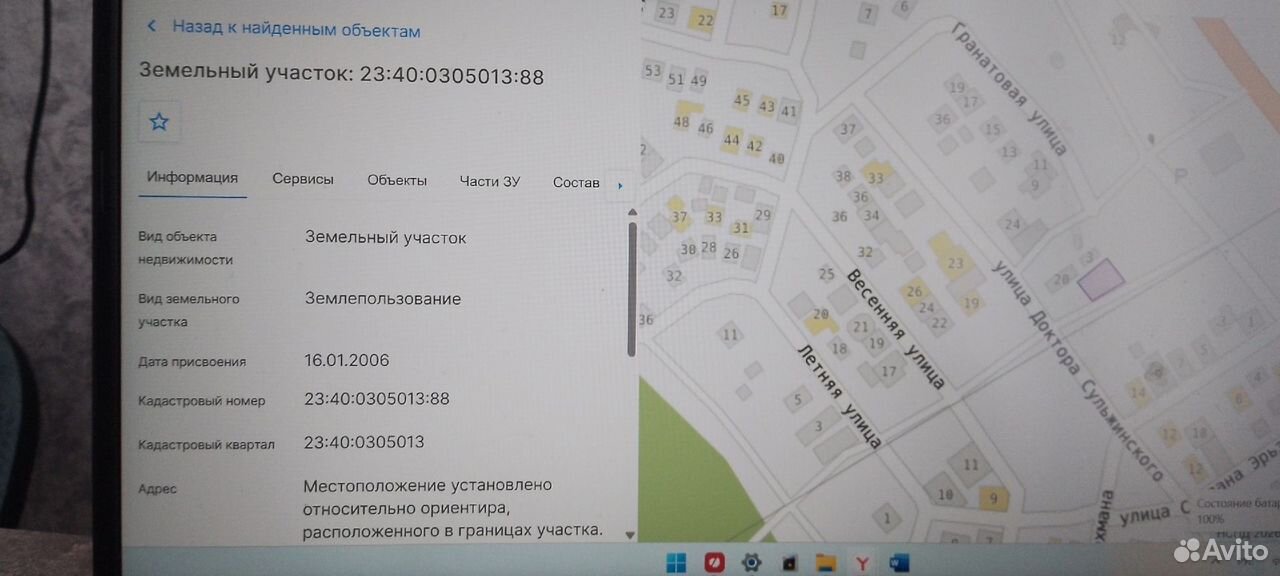
Task: Go back using the left chevron arrow
Action: (x=152, y=27)
